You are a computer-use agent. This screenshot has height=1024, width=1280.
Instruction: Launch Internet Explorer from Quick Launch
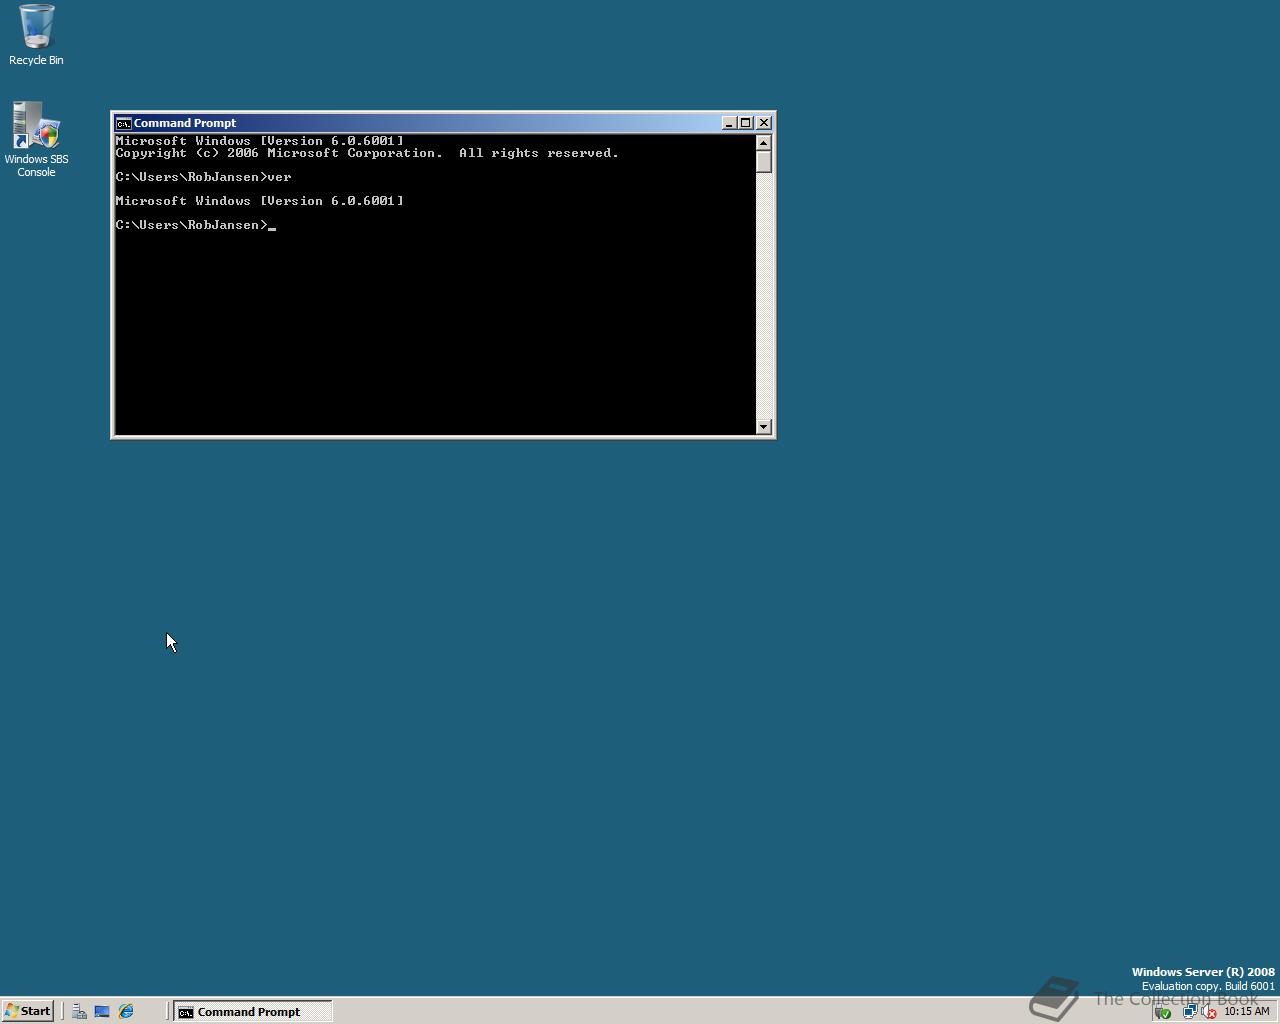(x=126, y=1011)
